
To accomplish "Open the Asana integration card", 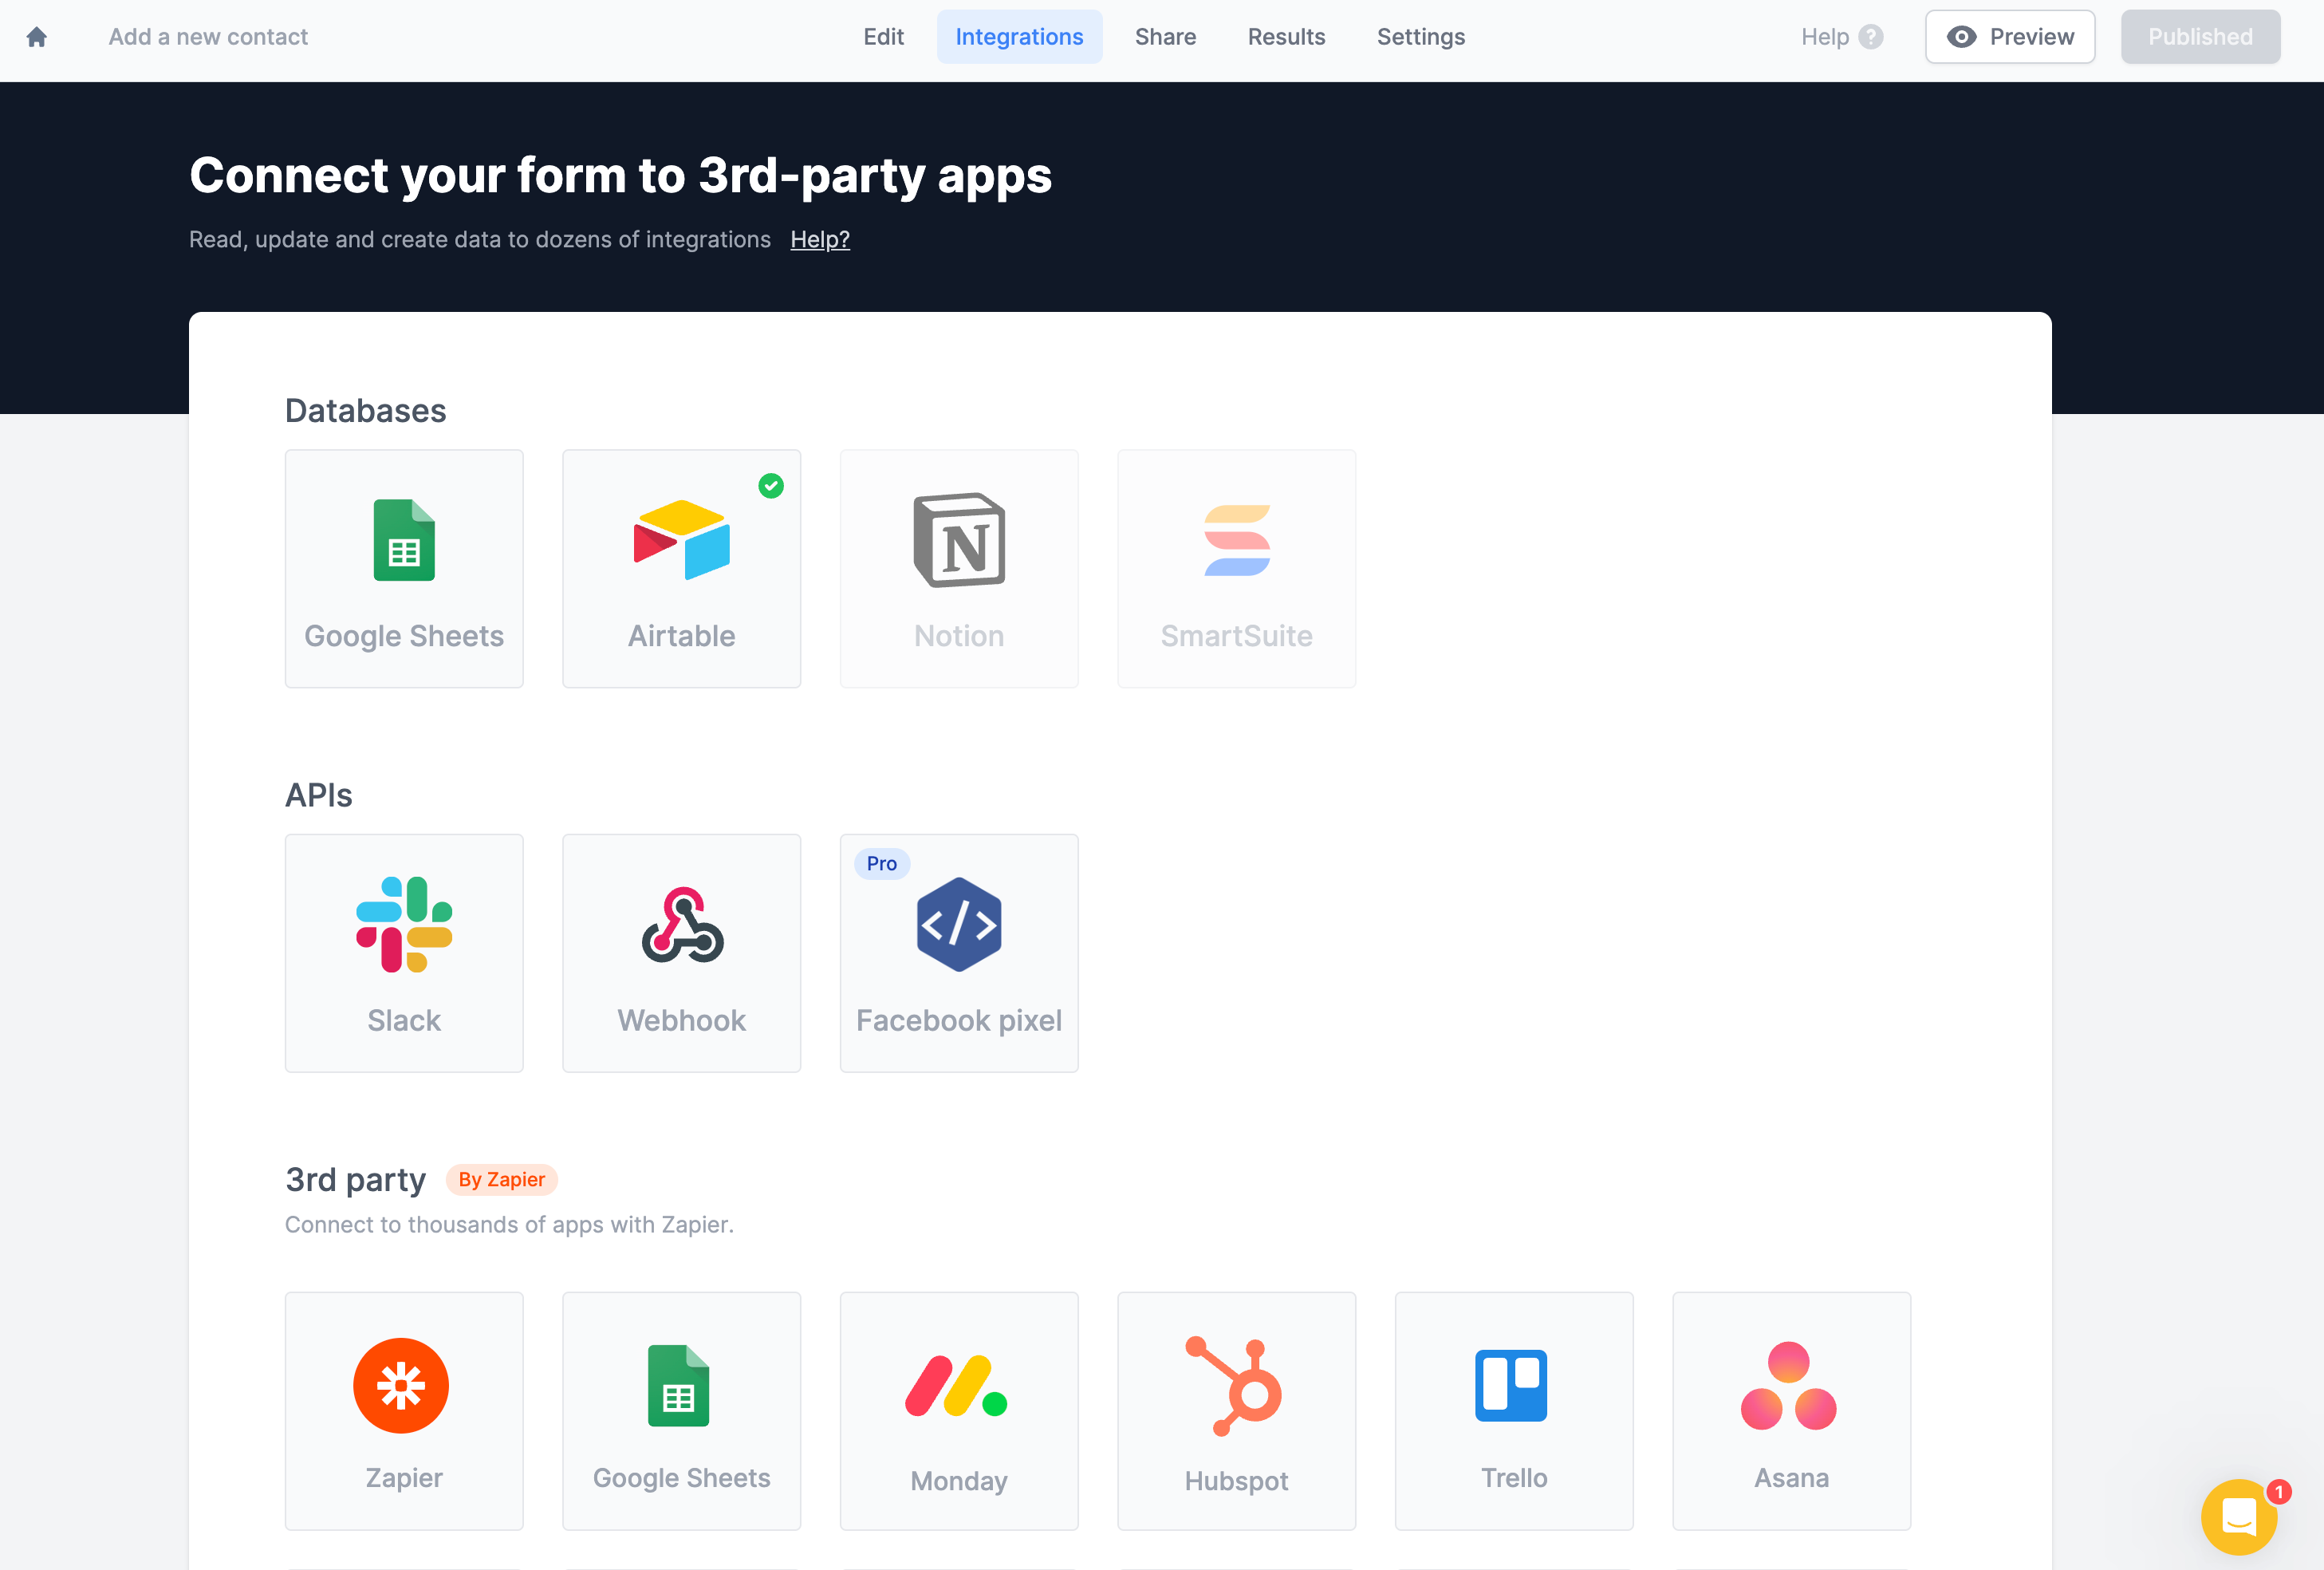I will point(1791,1411).
